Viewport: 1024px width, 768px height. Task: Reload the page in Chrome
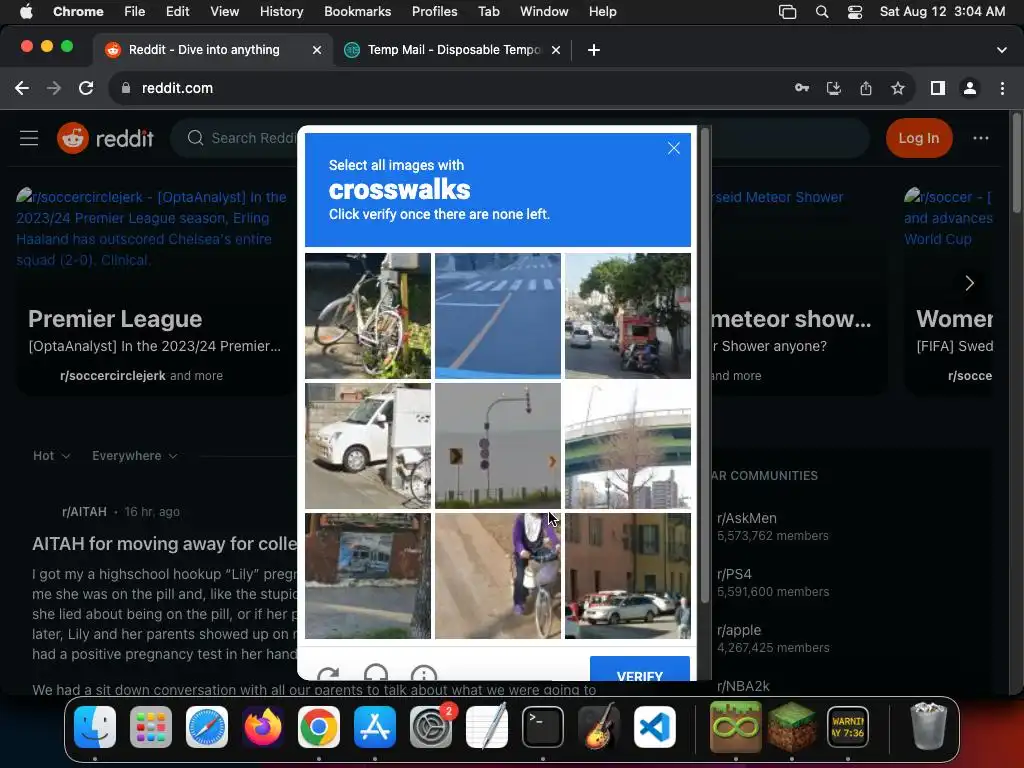[x=86, y=88]
